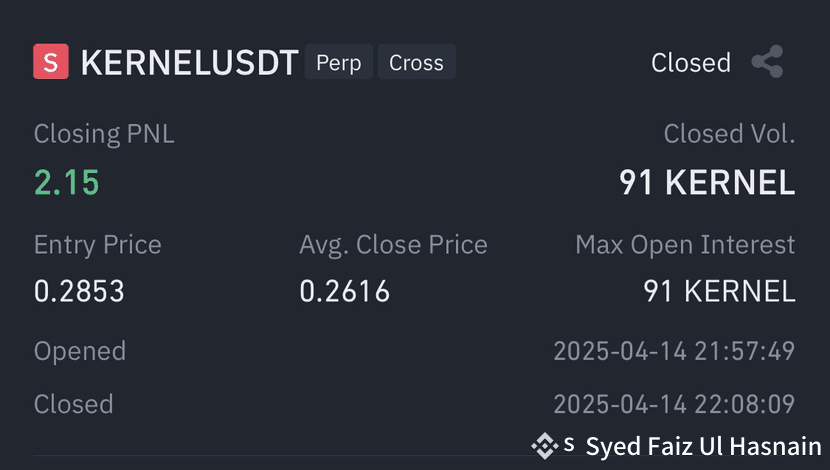Click the 91 KERNEL max open interest value
The height and width of the screenshot is (470, 830).
coord(719,291)
